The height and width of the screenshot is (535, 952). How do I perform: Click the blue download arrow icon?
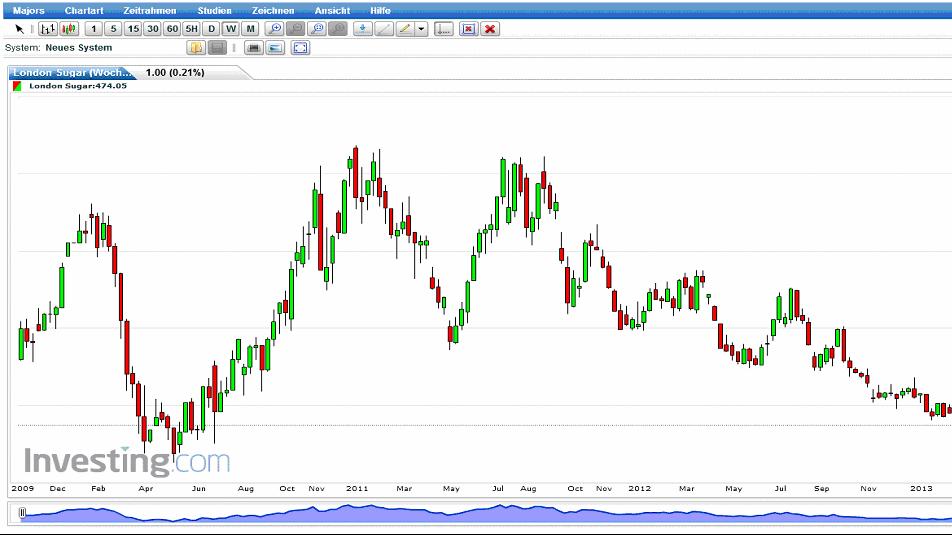[362, 29]
